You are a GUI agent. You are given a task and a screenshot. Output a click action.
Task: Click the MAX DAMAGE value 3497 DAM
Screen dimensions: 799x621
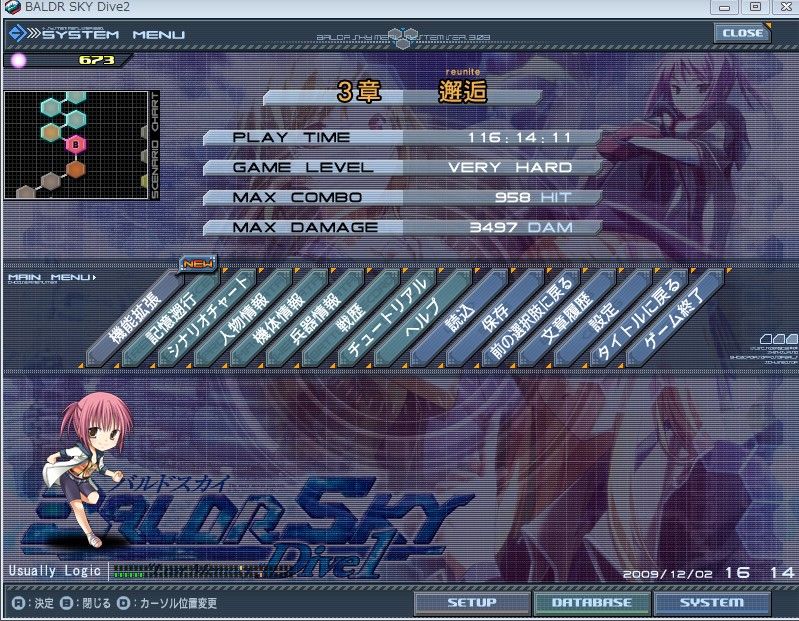(521, 227)
